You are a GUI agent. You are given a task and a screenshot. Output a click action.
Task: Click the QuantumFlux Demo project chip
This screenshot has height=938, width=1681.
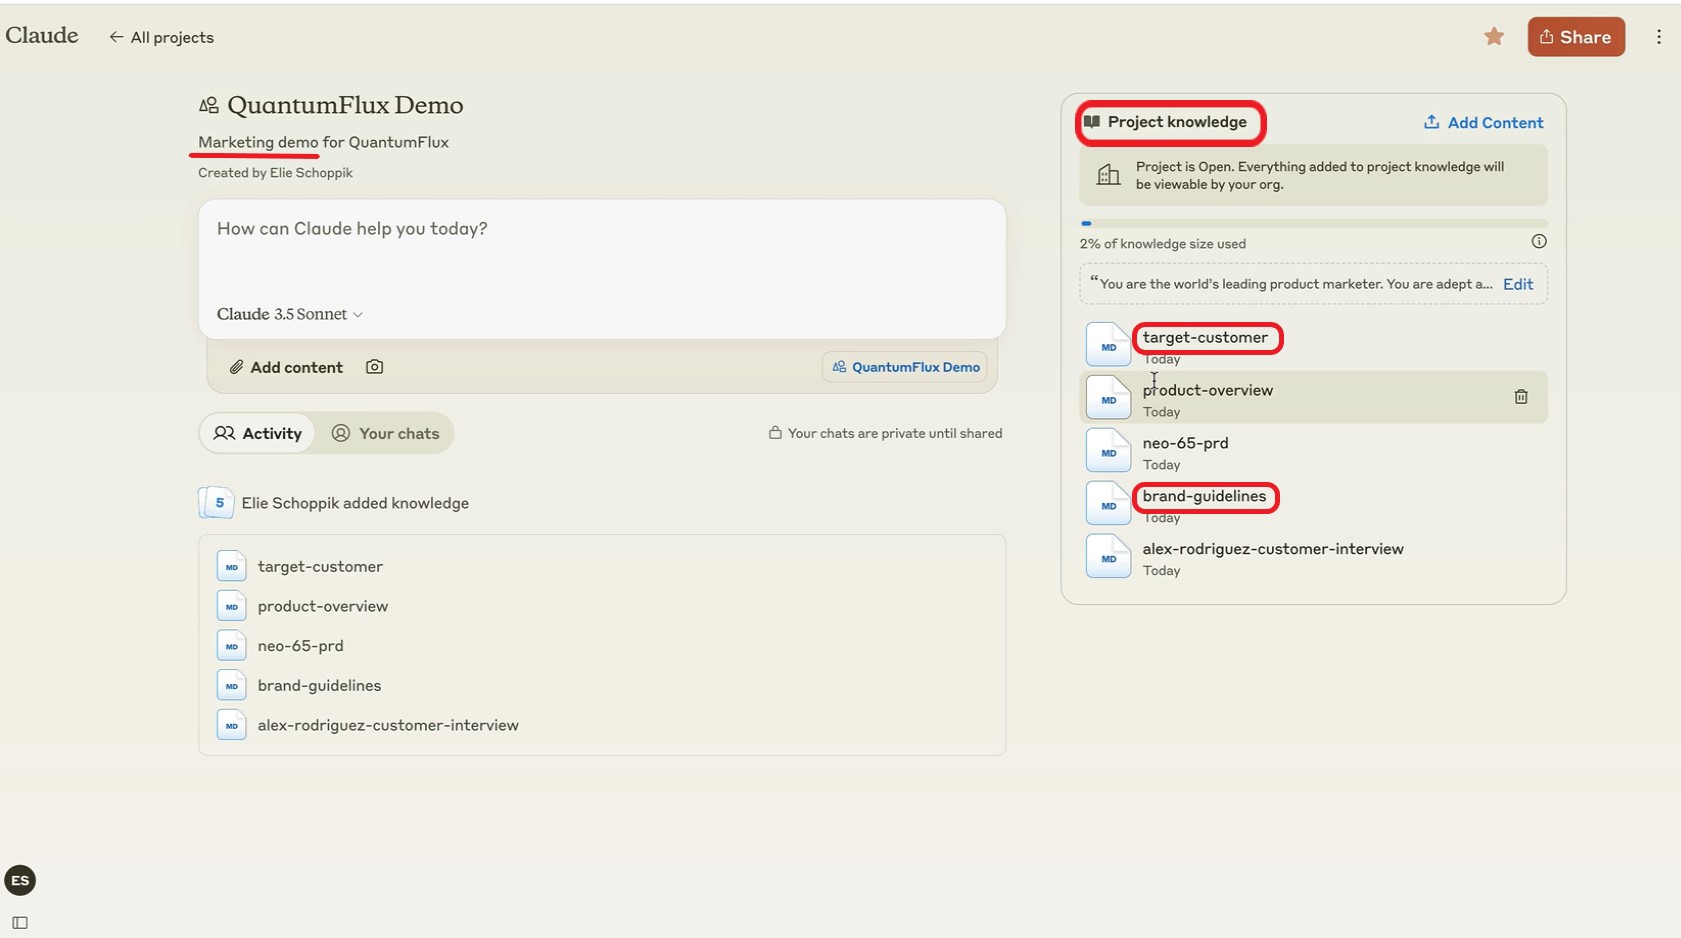(x=905, y=367)
